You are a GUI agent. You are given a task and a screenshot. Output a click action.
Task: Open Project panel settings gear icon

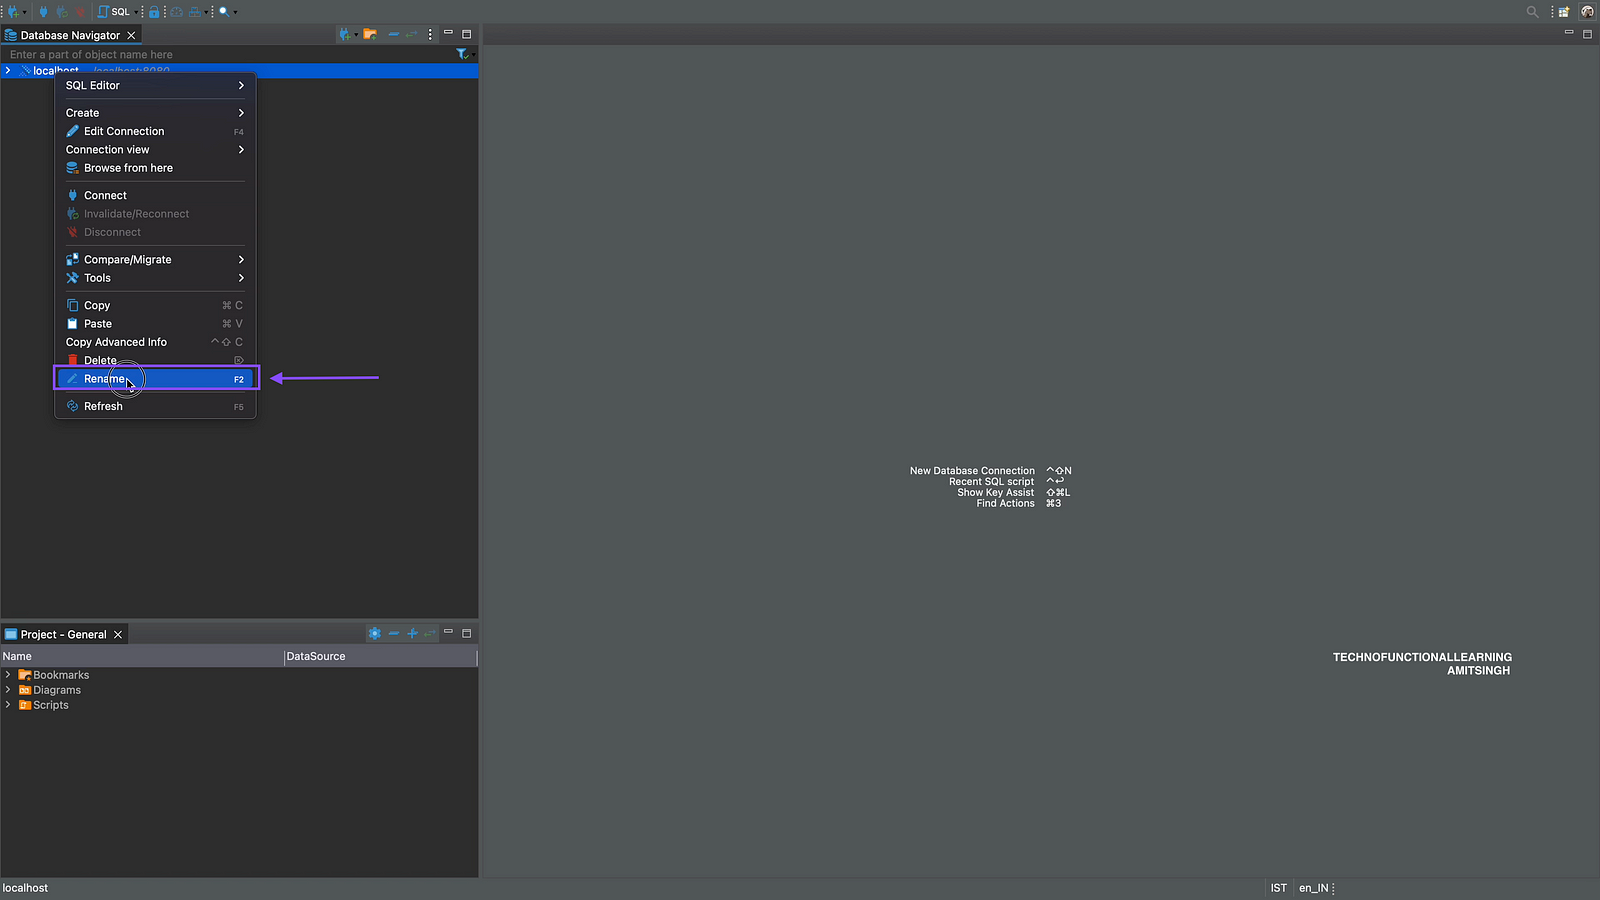pos(374,633)
